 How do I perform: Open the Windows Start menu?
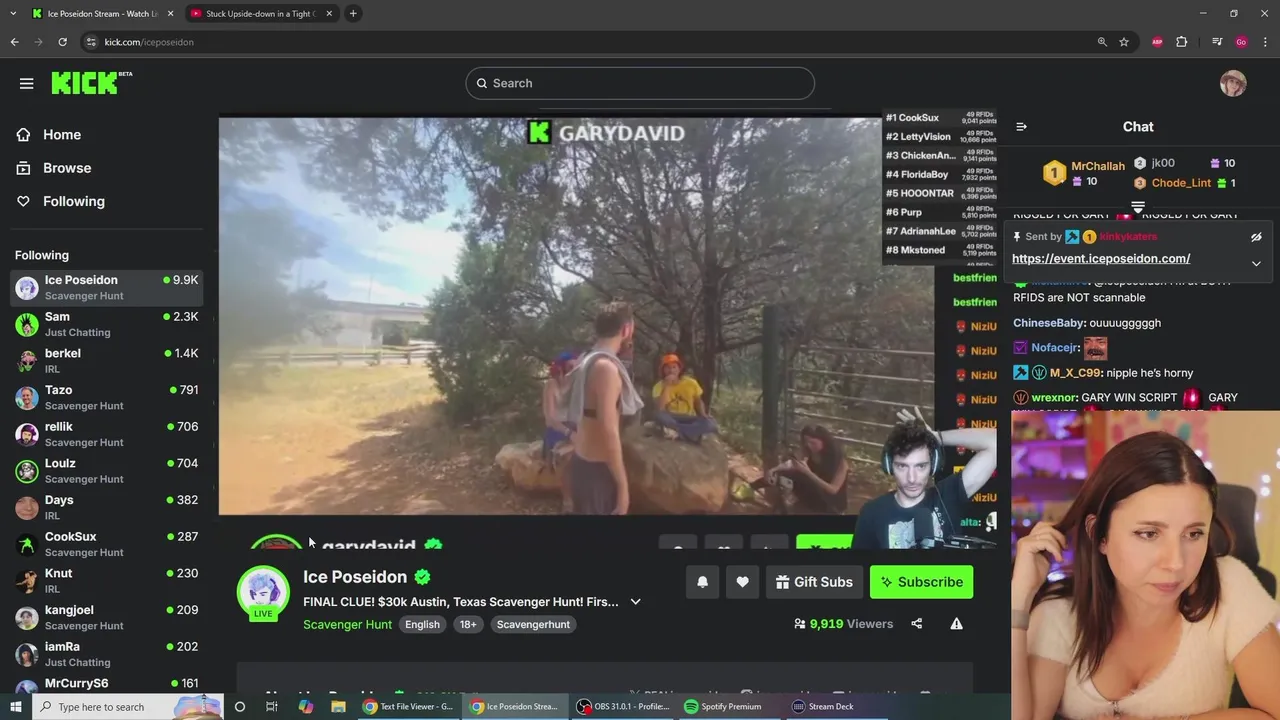(17, 706)
